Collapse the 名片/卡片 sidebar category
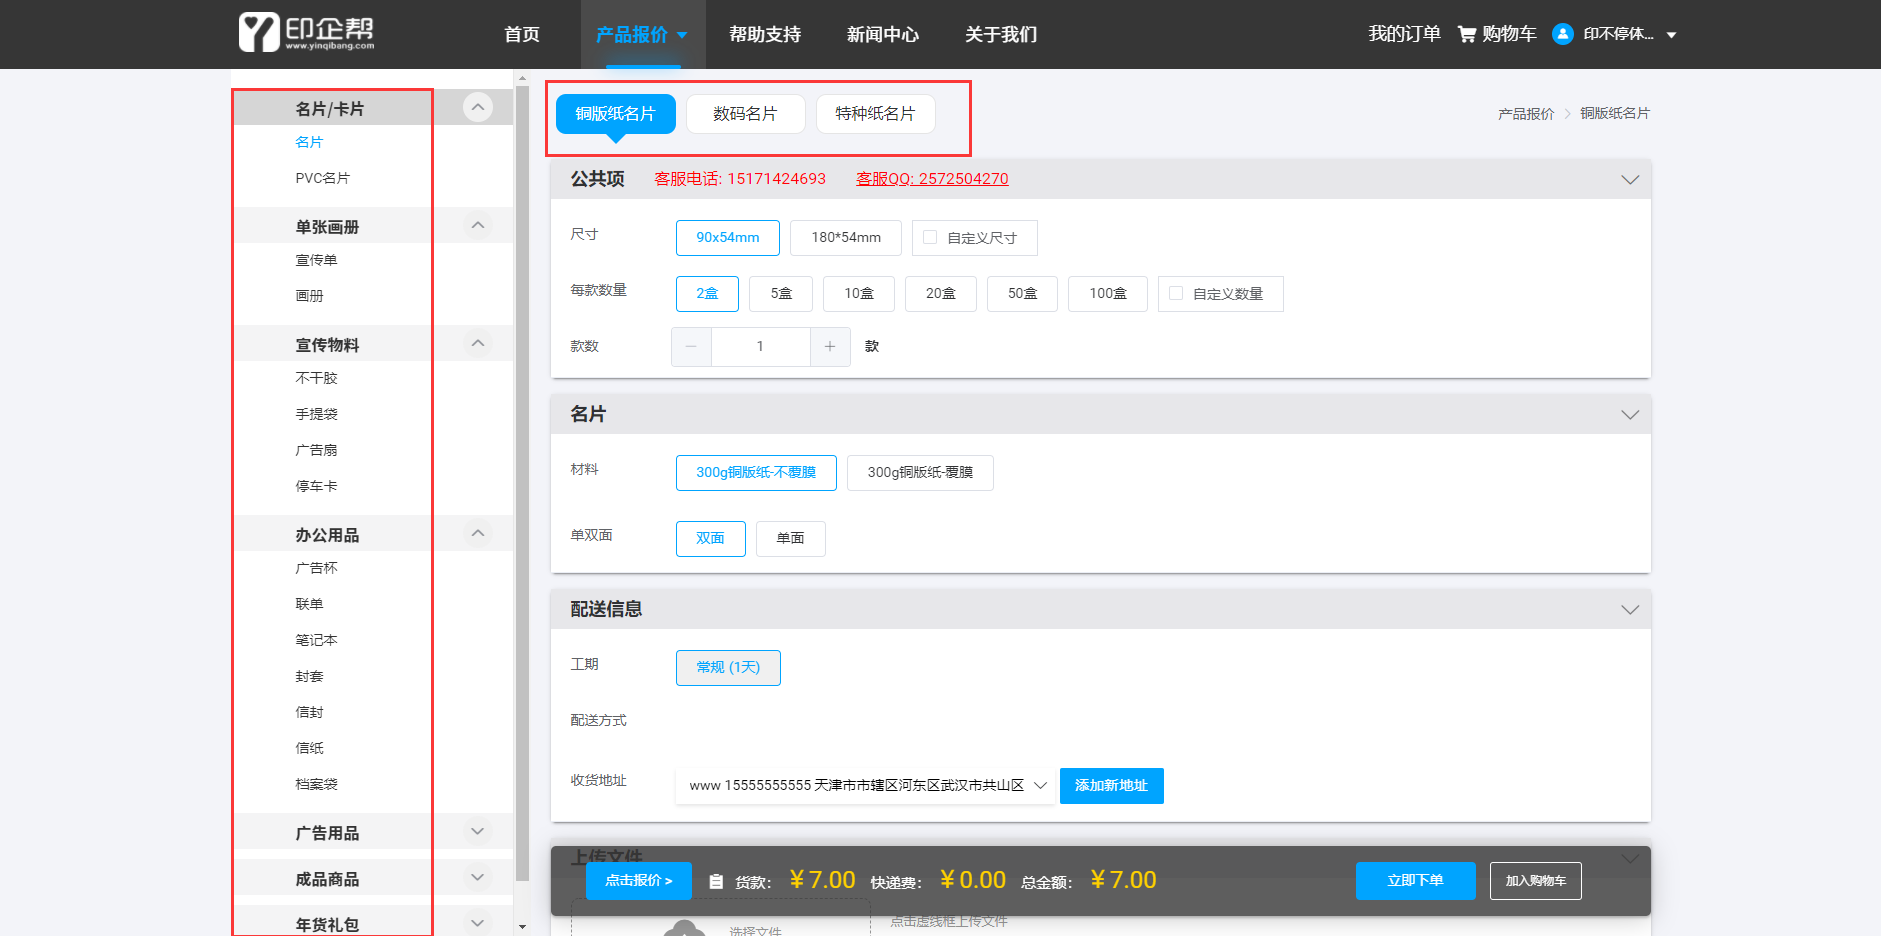The height and width of the screenshot is (936, 1881). tap(478, 107)
